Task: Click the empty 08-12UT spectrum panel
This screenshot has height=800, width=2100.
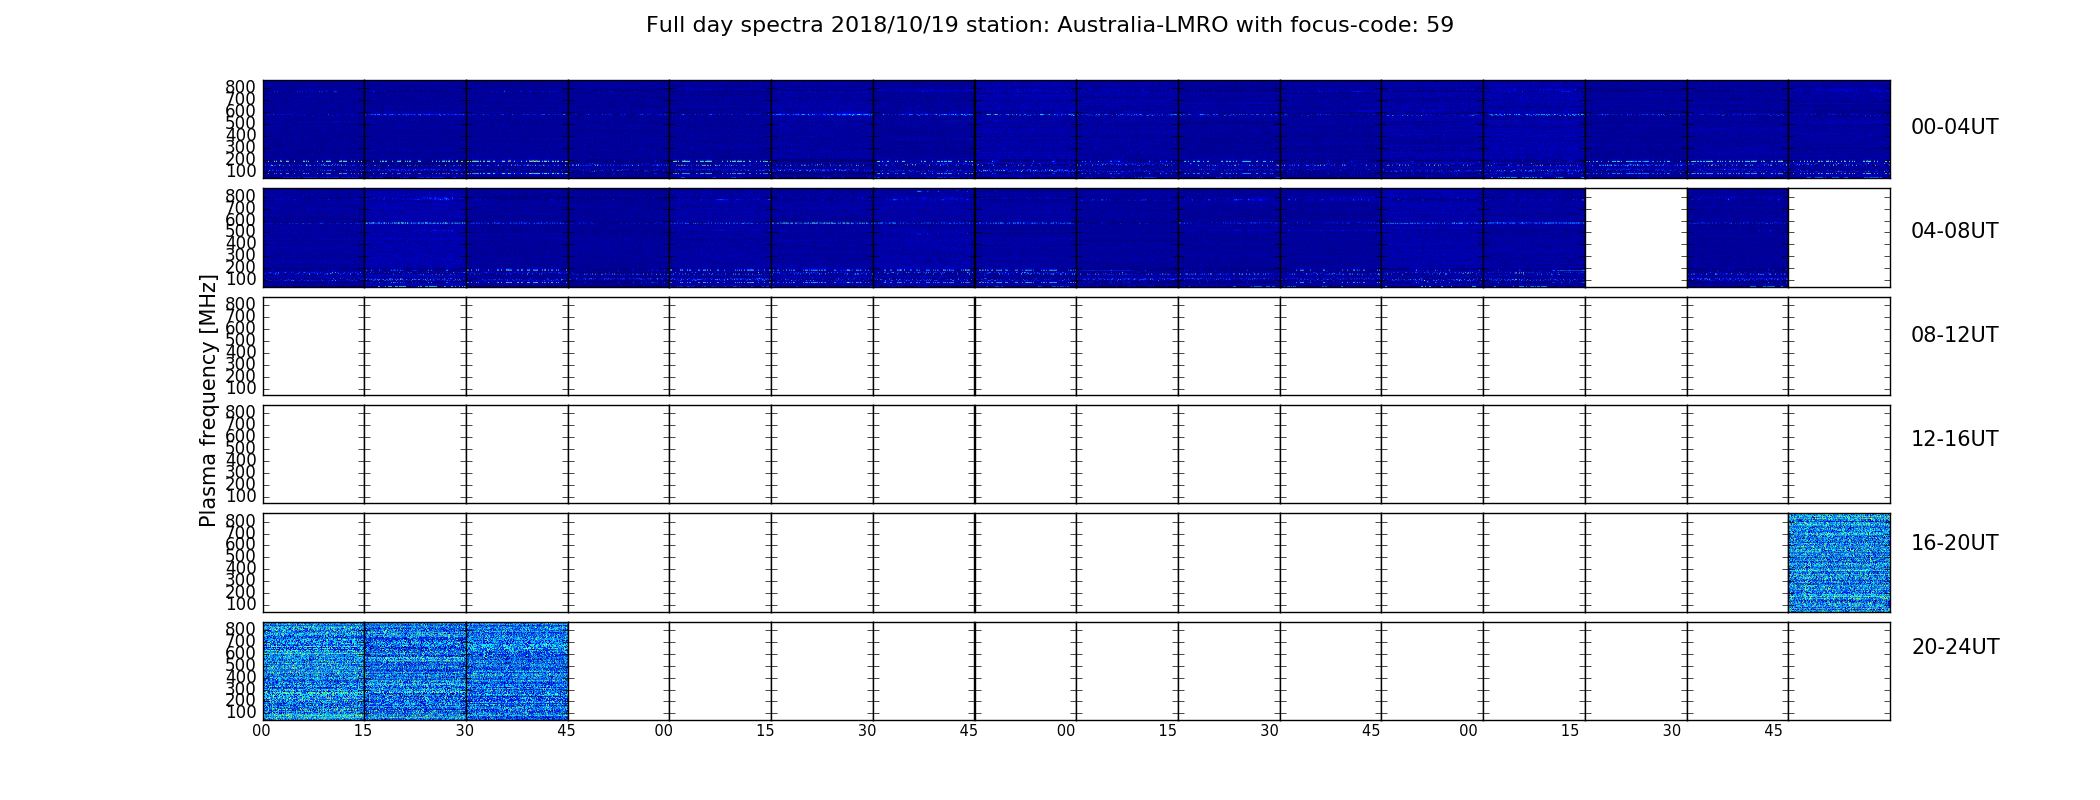Action: pyautogui.click(x=1076, y=346)
